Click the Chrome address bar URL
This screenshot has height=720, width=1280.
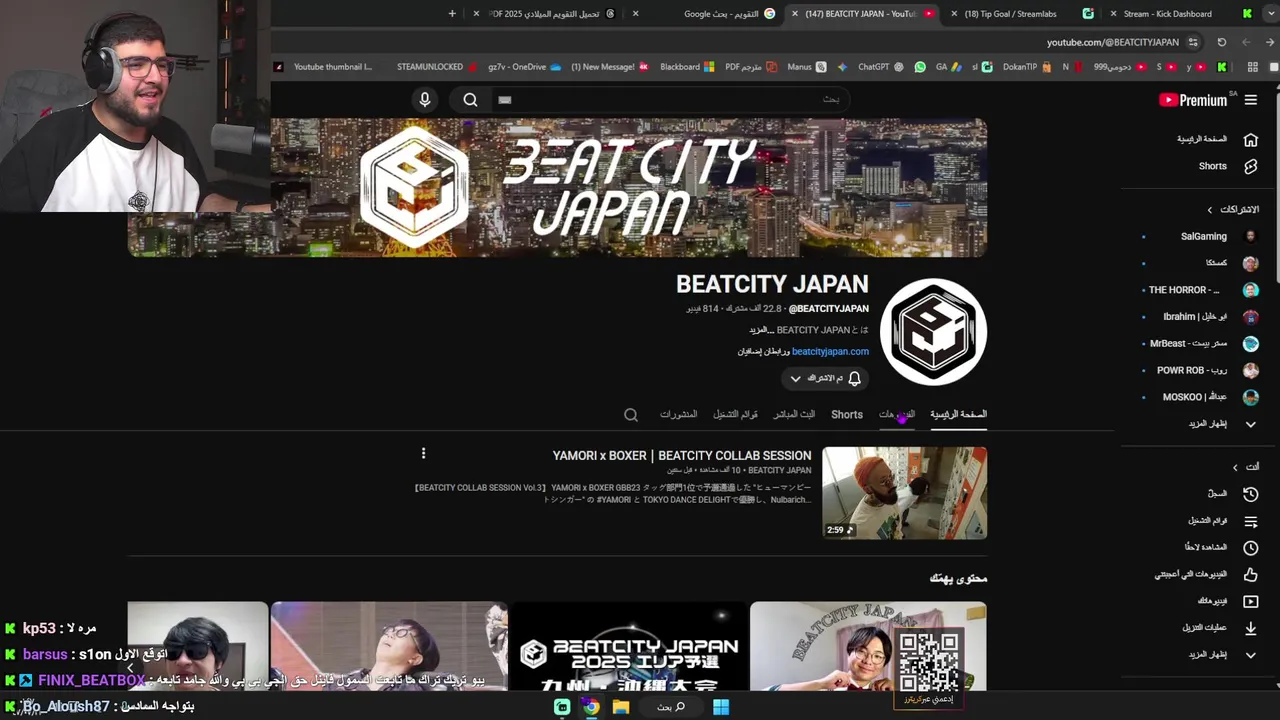(x=1112, y=43)
